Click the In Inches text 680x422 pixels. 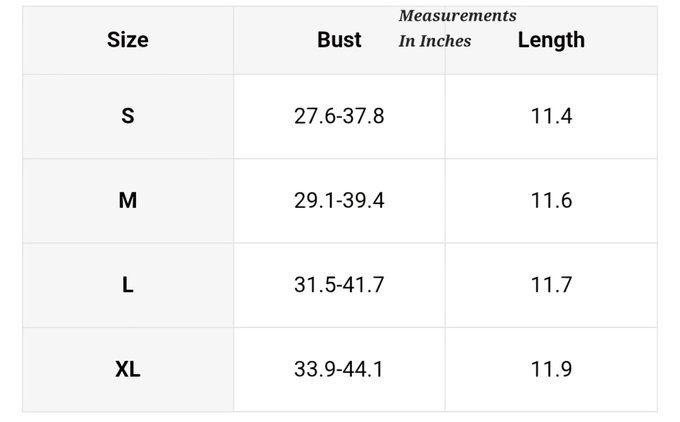coord(435,41)
